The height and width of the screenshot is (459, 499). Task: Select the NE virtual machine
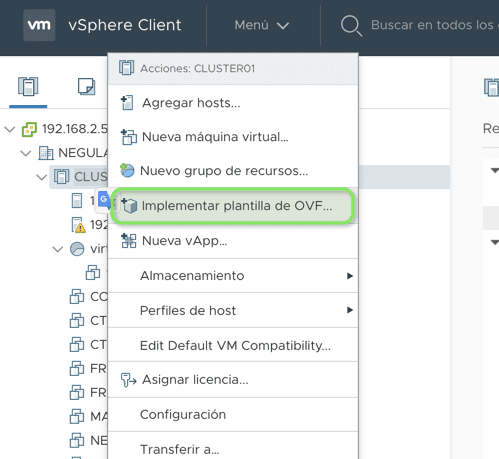[89, 441]
